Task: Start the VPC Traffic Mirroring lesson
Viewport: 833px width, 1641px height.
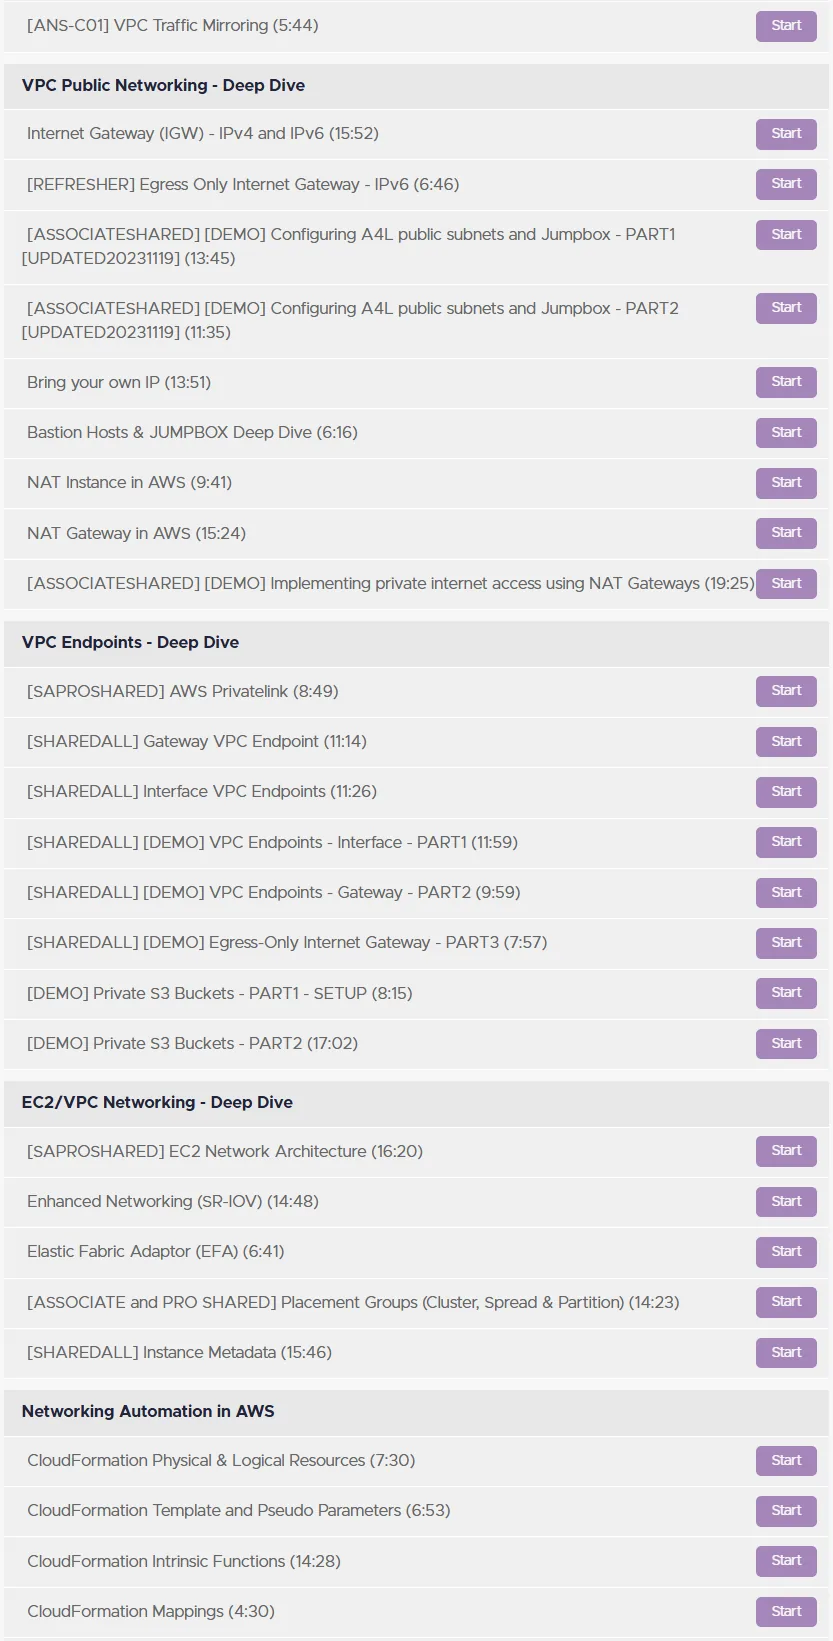Action: point(786,26)
